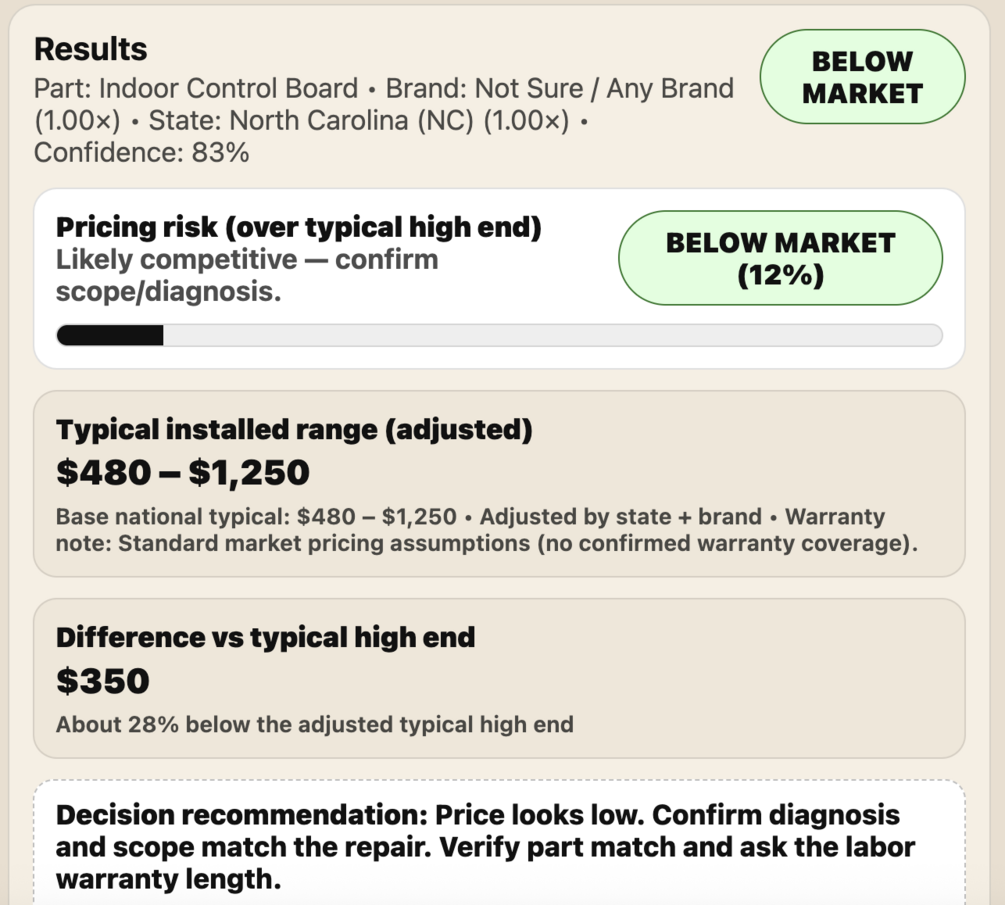Click the $480 – $1,250 range value

click(183, 472)
